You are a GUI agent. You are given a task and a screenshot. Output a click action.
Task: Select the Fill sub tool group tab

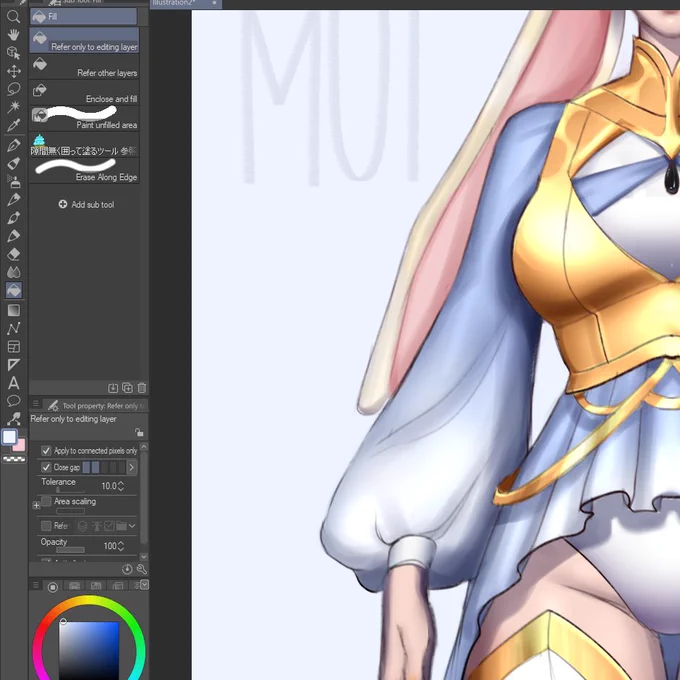click(83, 16)
